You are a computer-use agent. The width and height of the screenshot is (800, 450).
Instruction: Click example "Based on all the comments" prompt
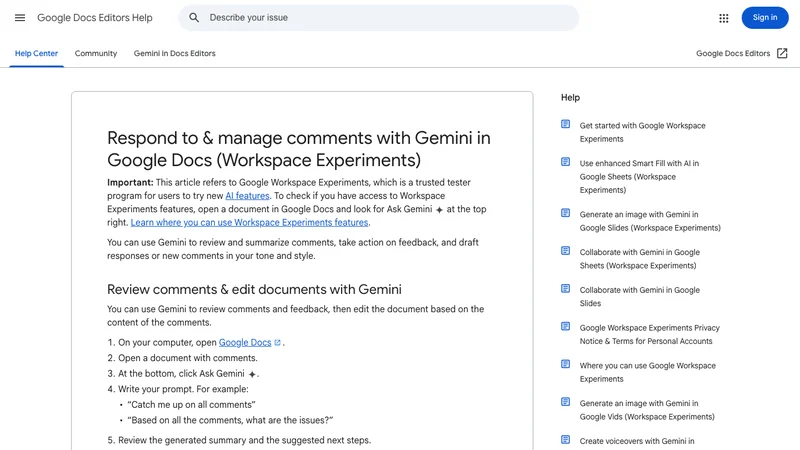[x=230, y=420]
